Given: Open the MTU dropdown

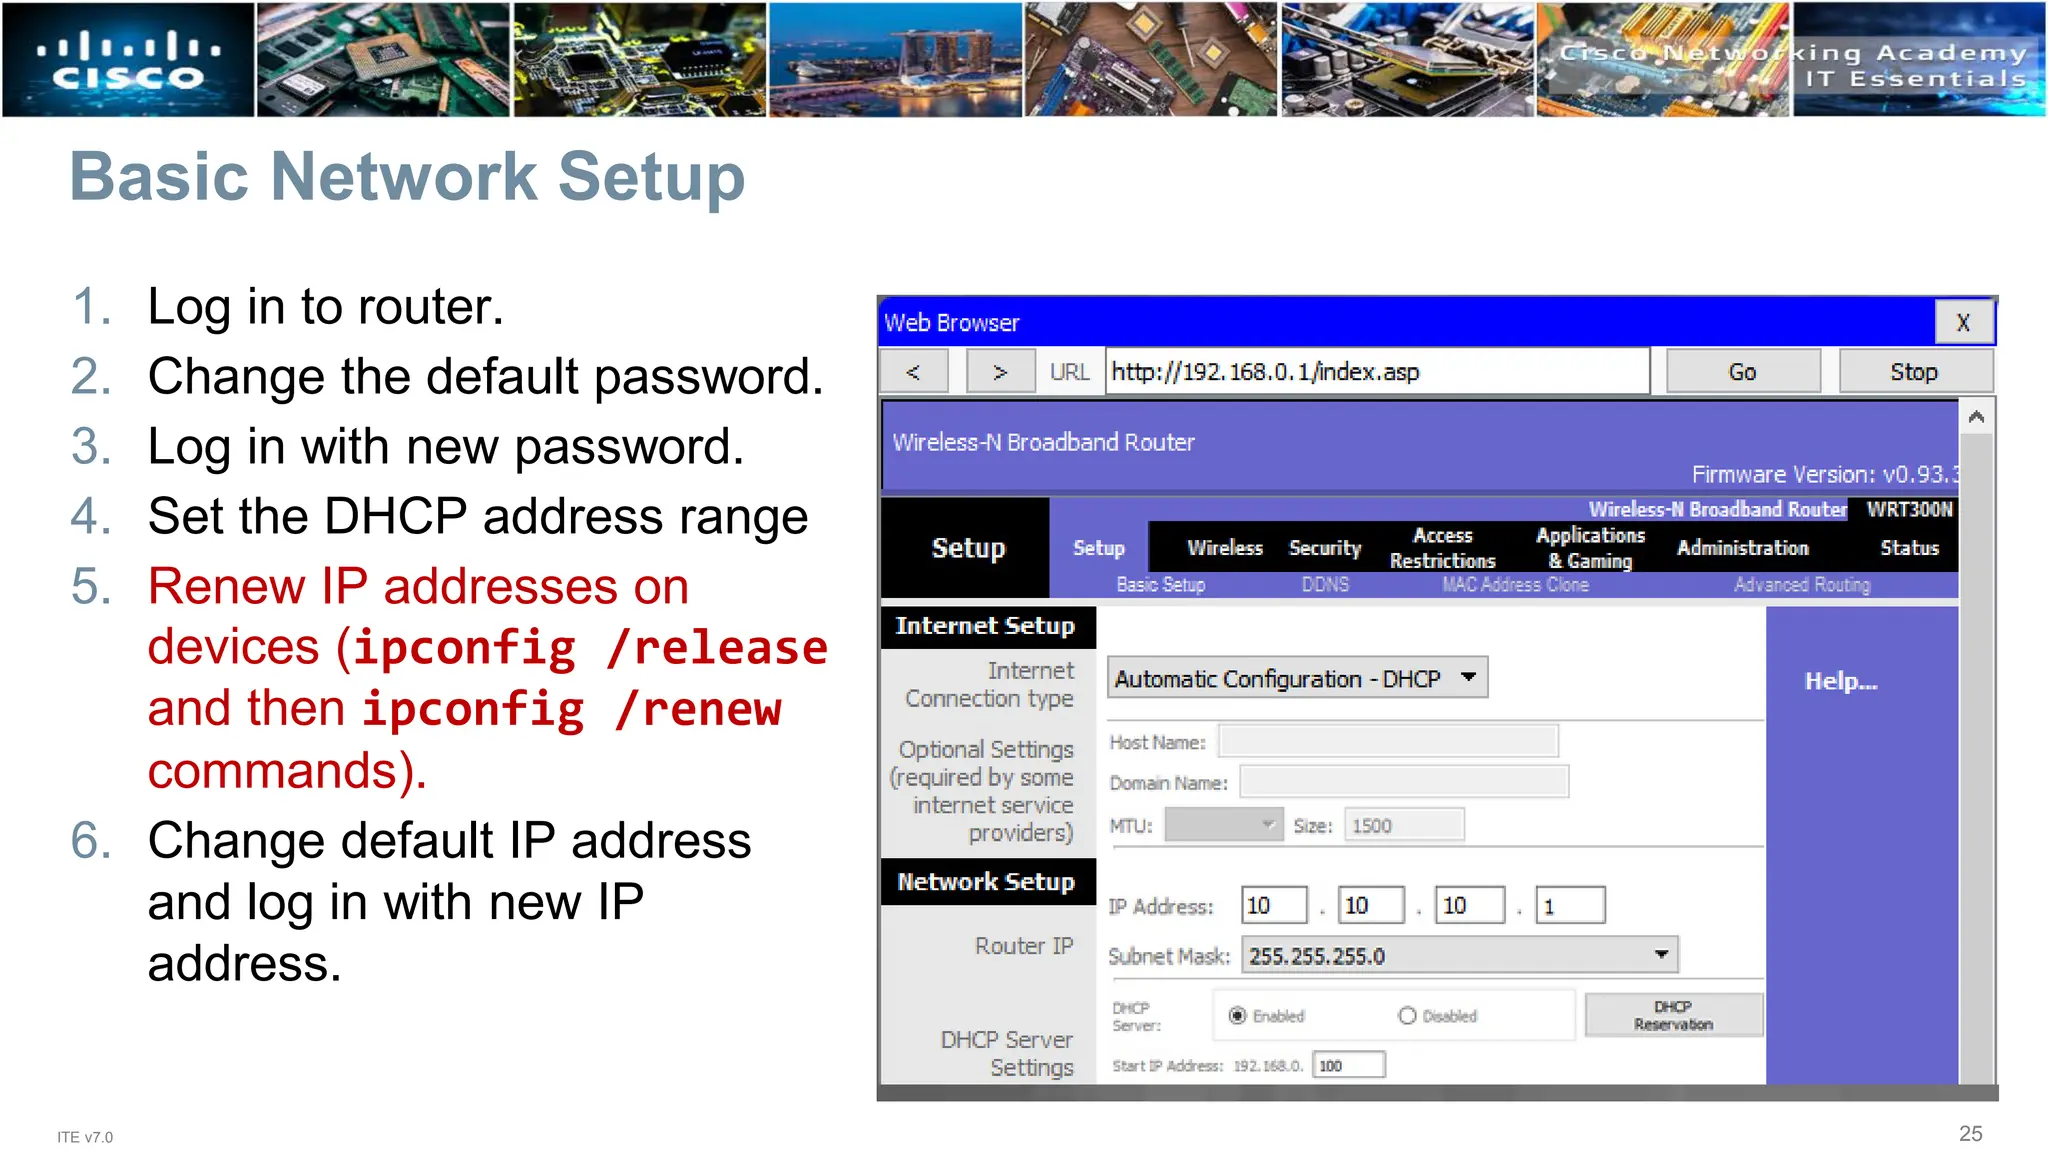Looking at the screenshot, I should [x=1223, y=825].
